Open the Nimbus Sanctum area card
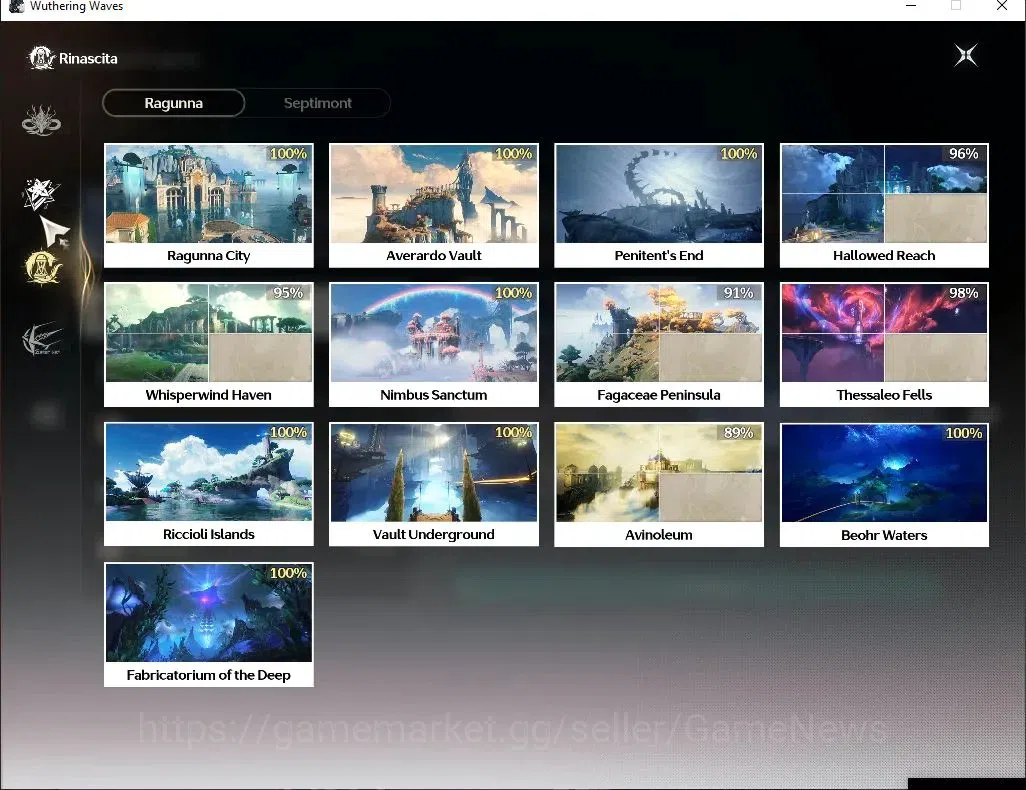The width and height of the screenshot is (1026, 790). [434, 345]
